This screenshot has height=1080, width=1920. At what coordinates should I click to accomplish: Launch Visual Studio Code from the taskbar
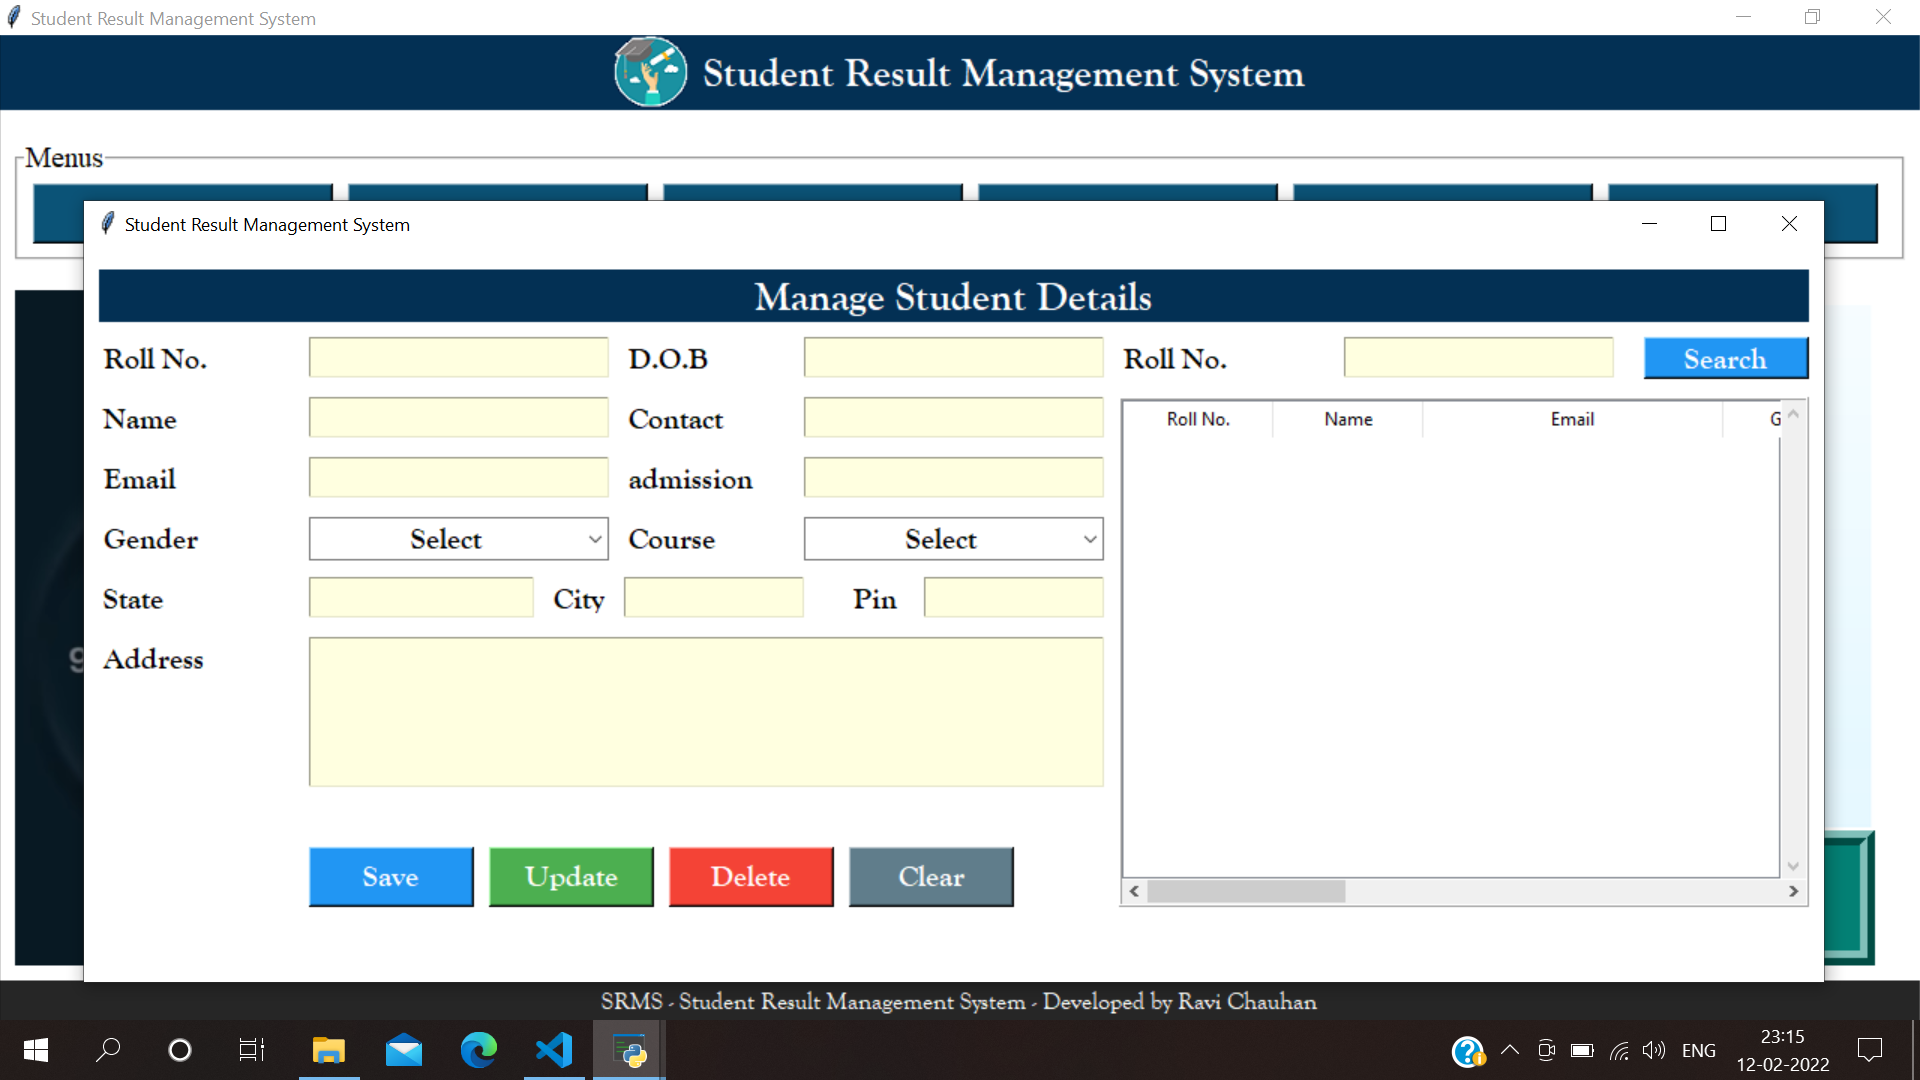click(x=553, y=1049)
